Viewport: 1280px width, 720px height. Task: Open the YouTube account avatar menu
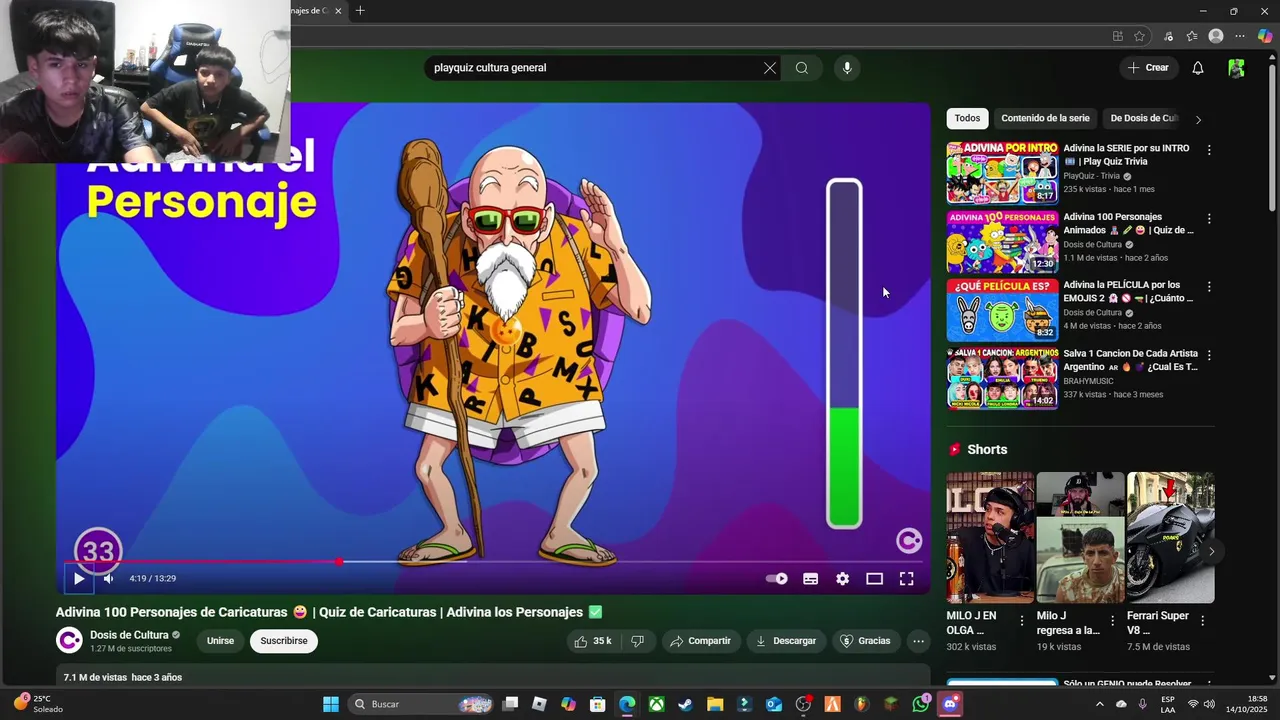point(1237,68)
